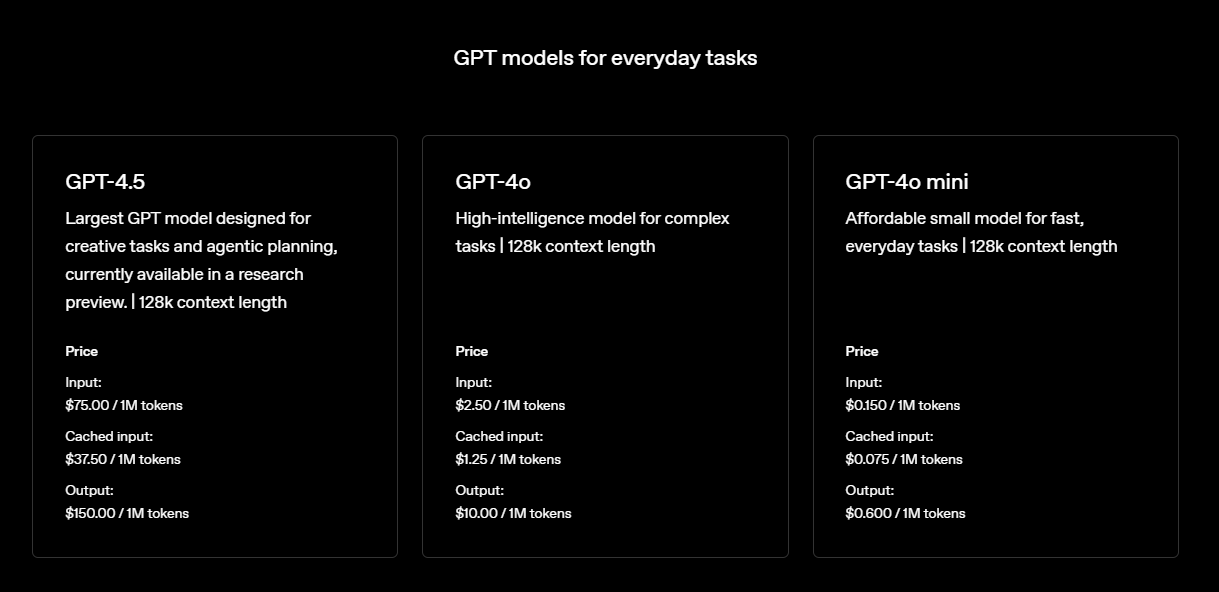The image size is (1219, 592).
Task: Click the GPT-4.5 card title
Action: coord(105,182)
